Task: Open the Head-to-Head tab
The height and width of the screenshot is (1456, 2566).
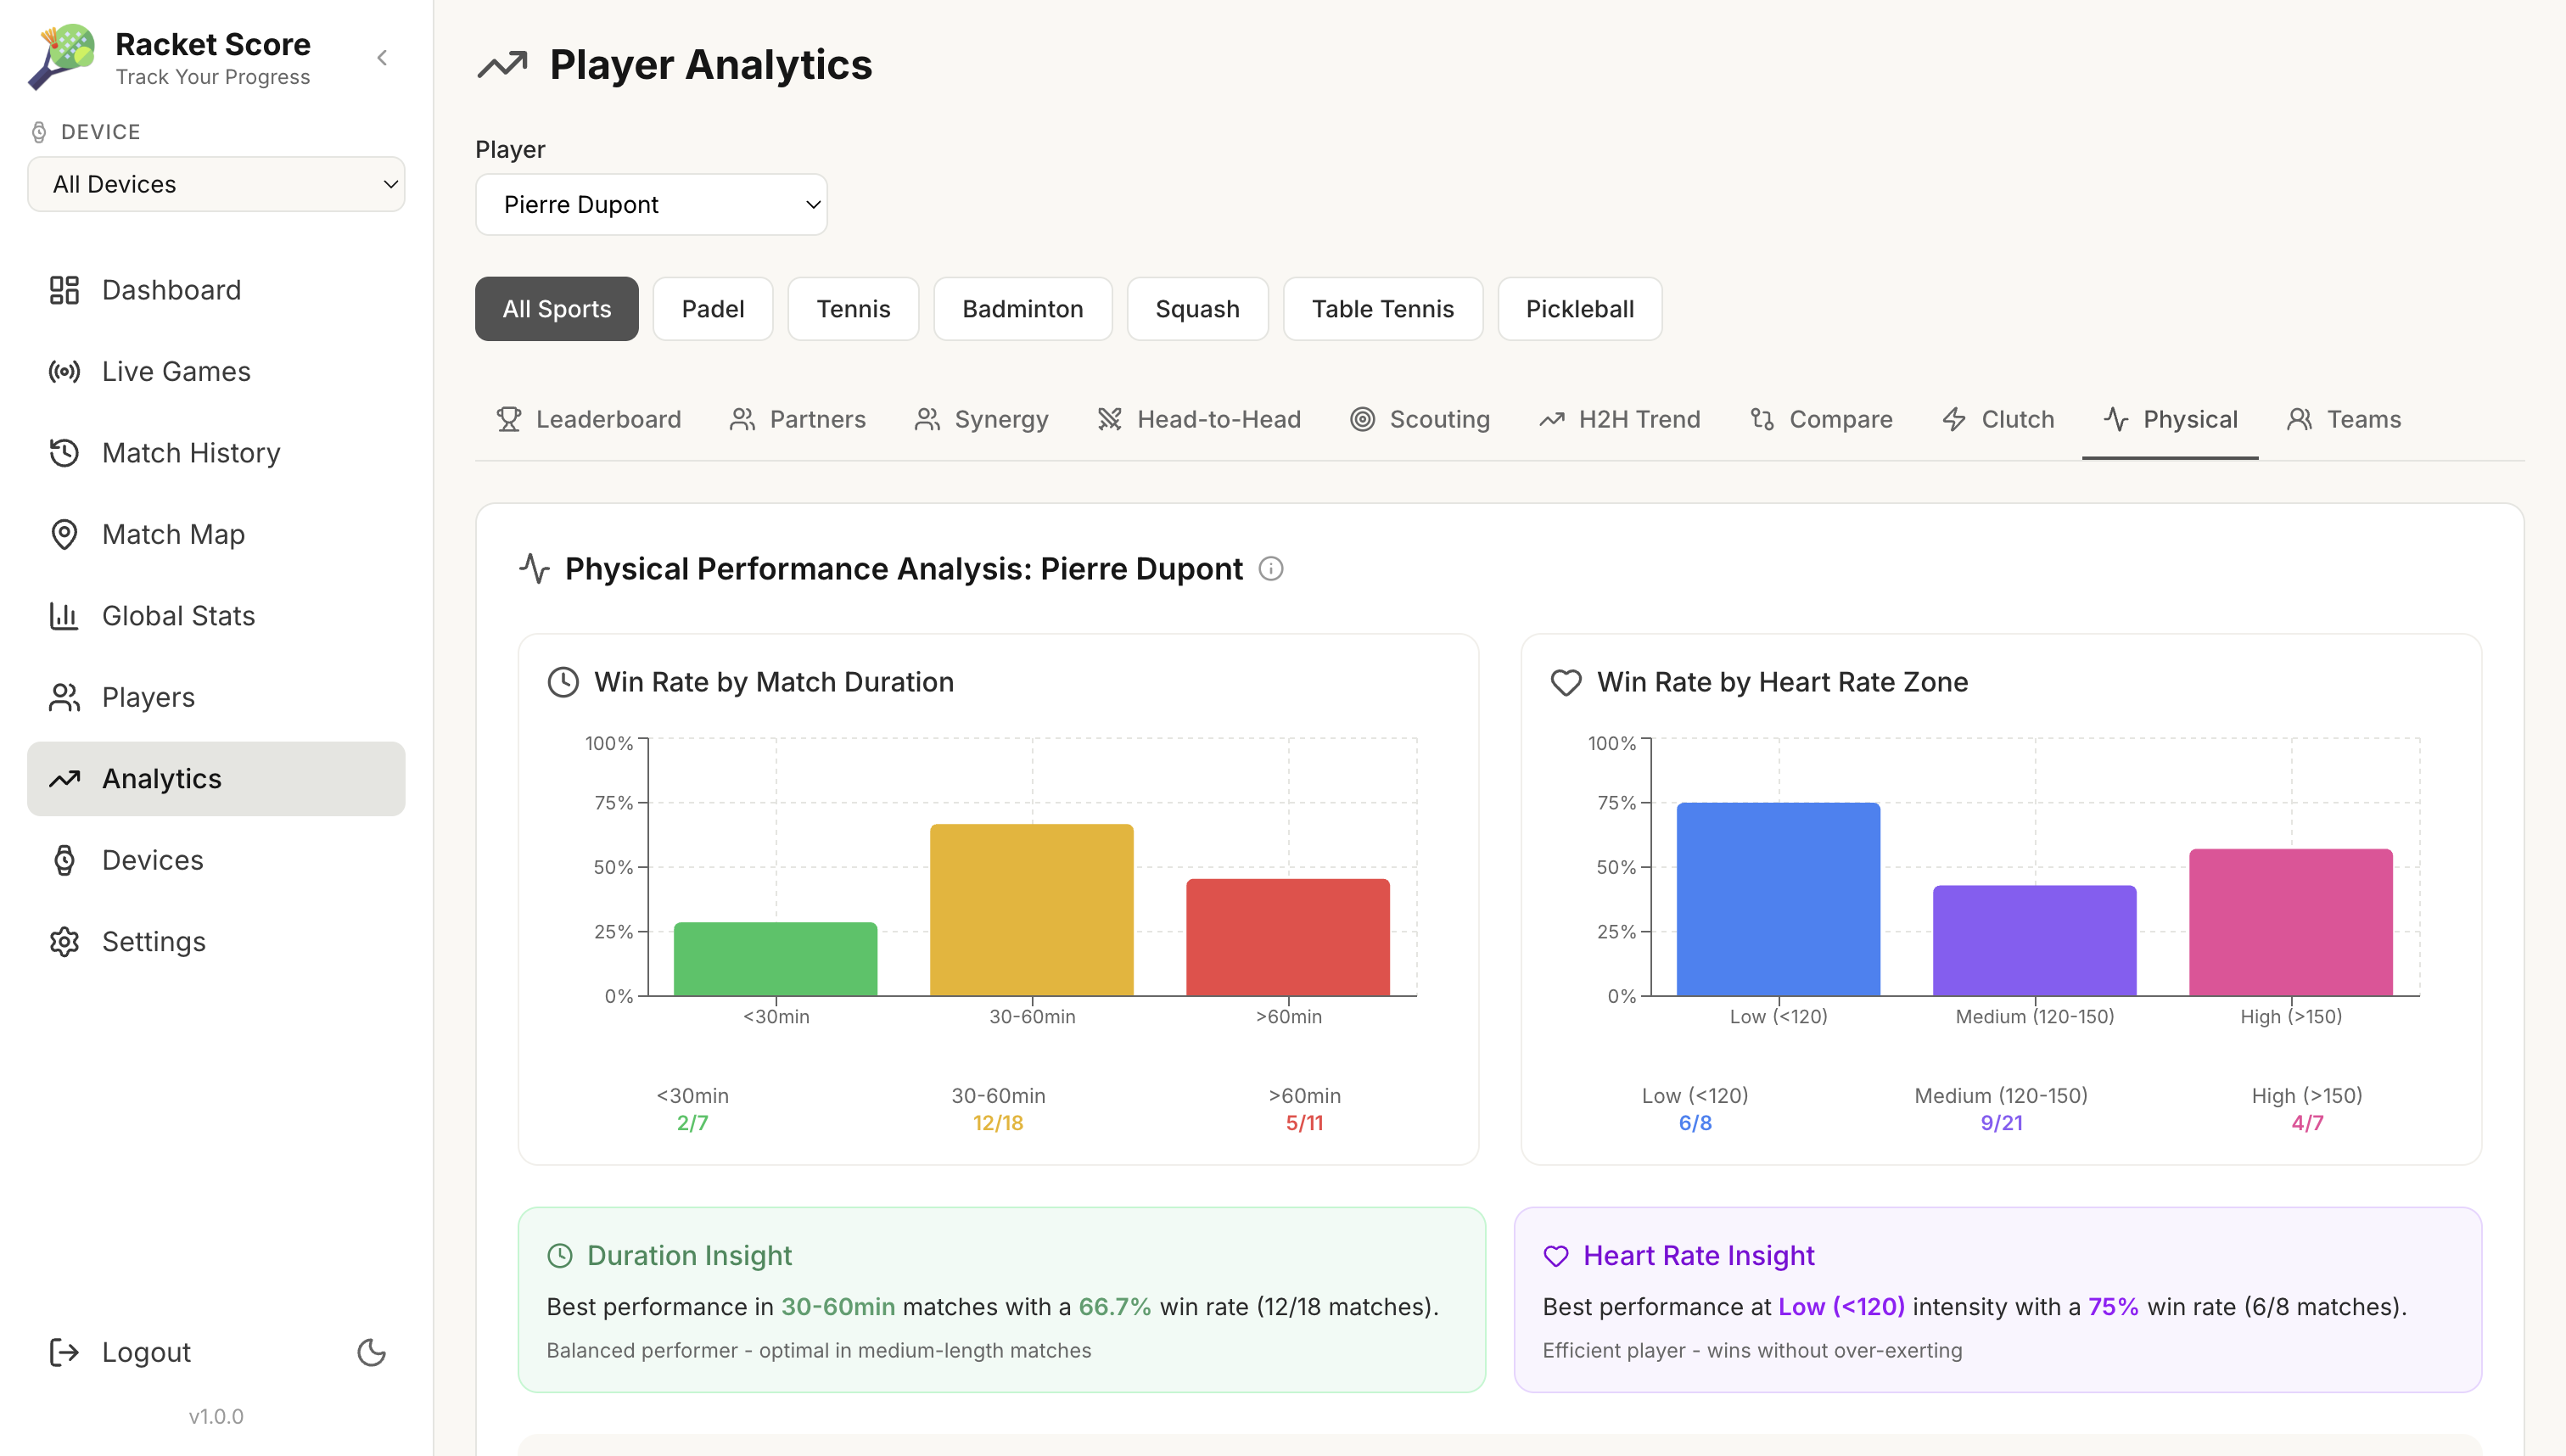Action: 1198,419
